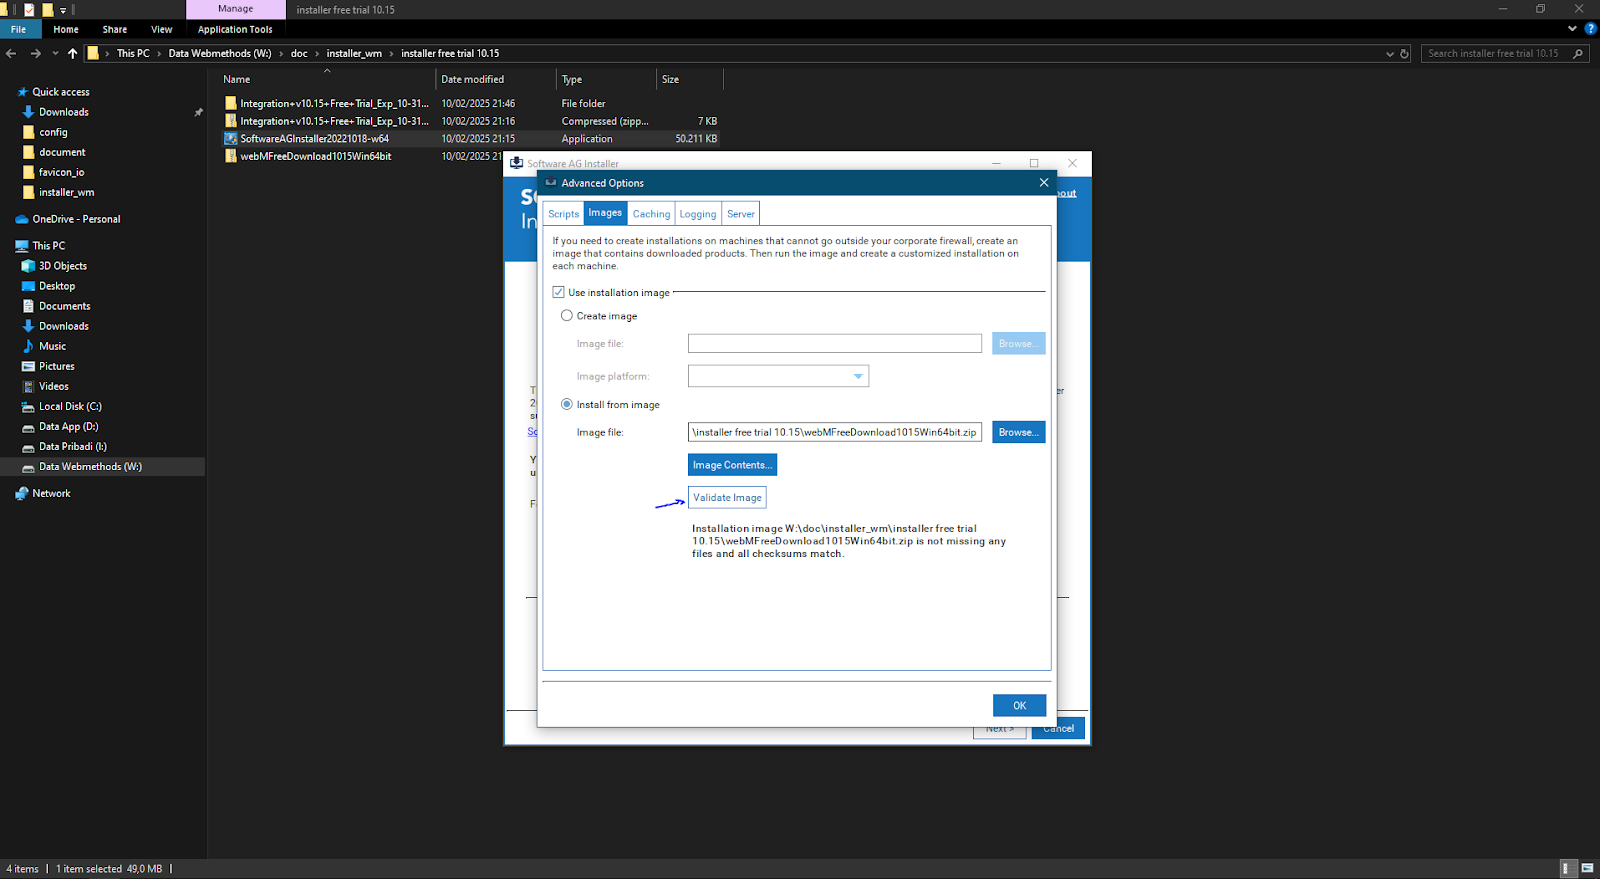Open the Data App (D:) drive
Viewport: 1600px width, 879px height.
(68, 427)
